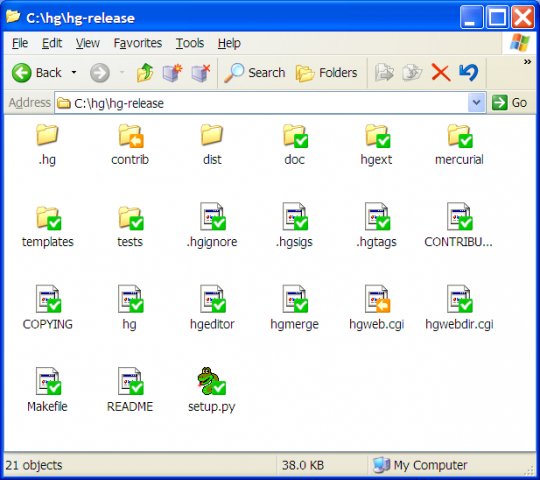The width and height of the screenshot is (540, 480).
Task: Open the Forward history dropdown arrow
Action: click(x=122, y=73)
